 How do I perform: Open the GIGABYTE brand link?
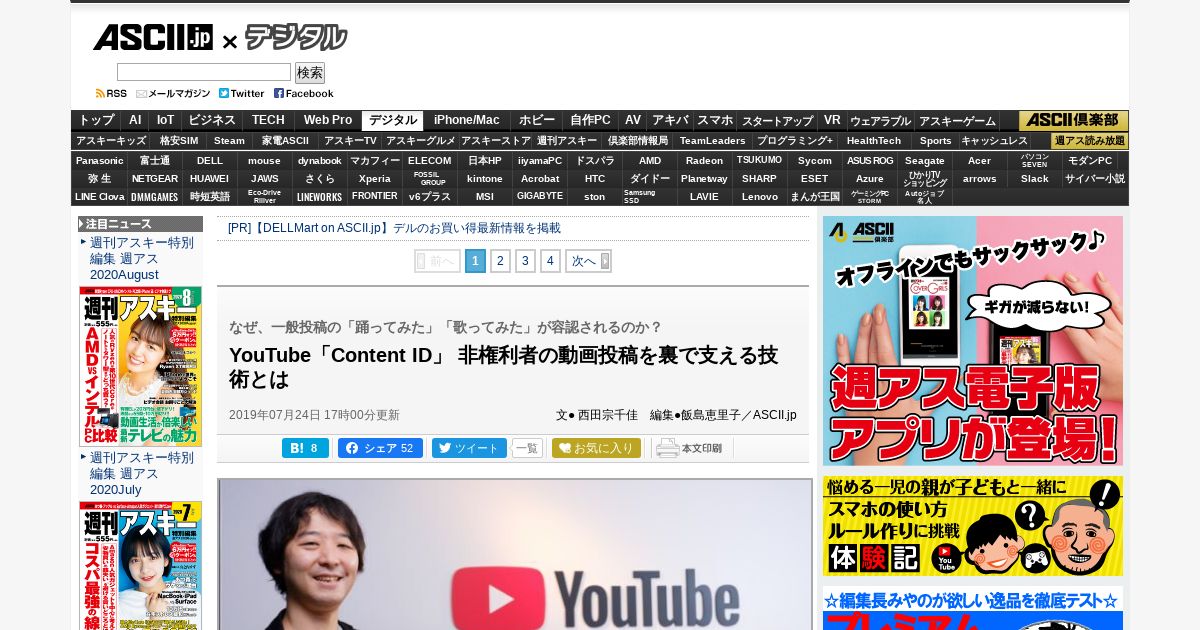point(540,196)
